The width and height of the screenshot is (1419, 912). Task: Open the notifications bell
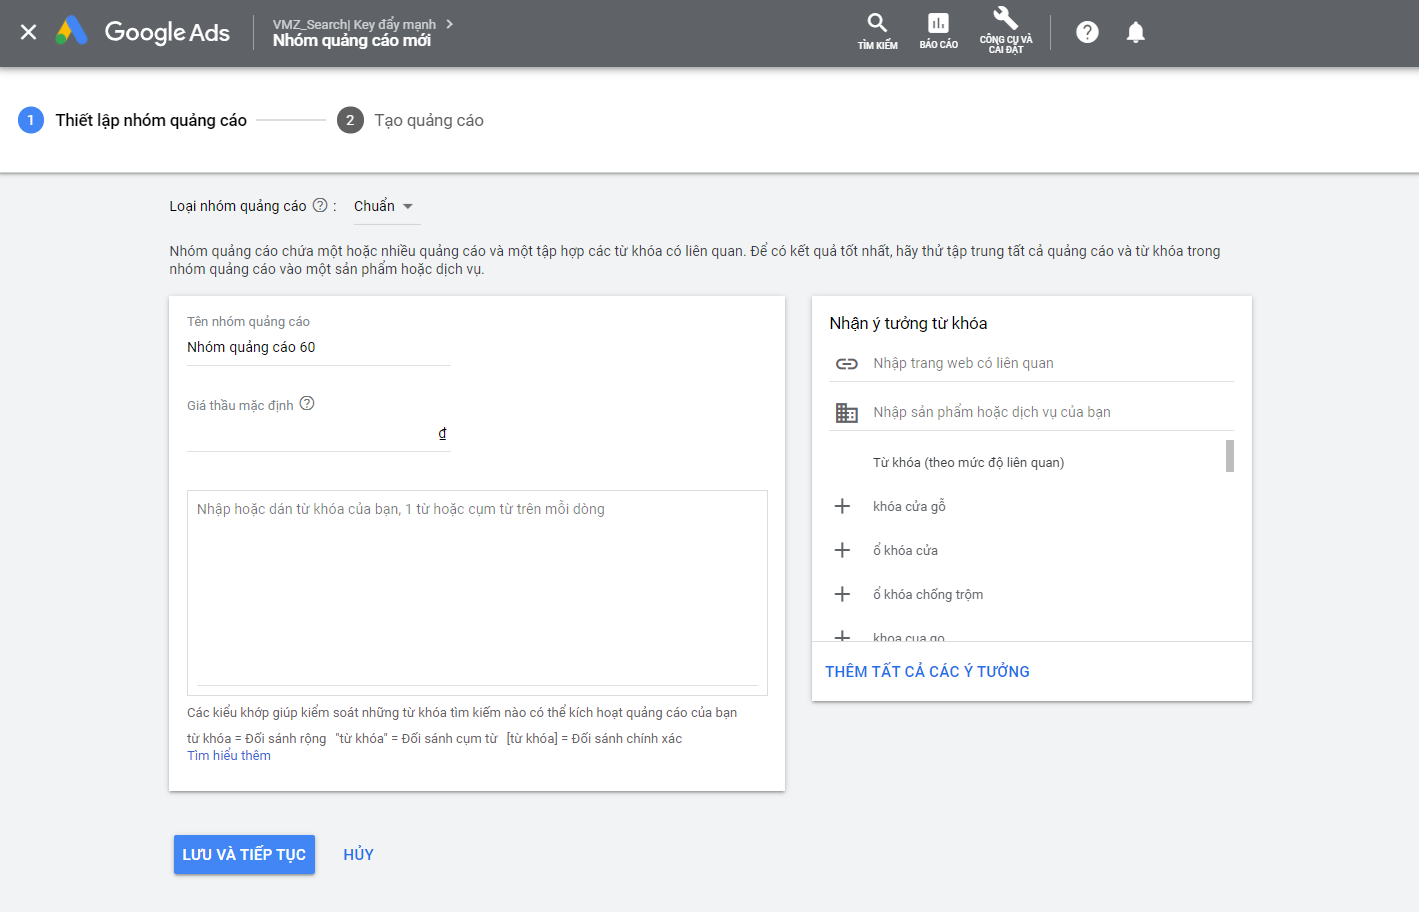click(x=1135, y=32)
